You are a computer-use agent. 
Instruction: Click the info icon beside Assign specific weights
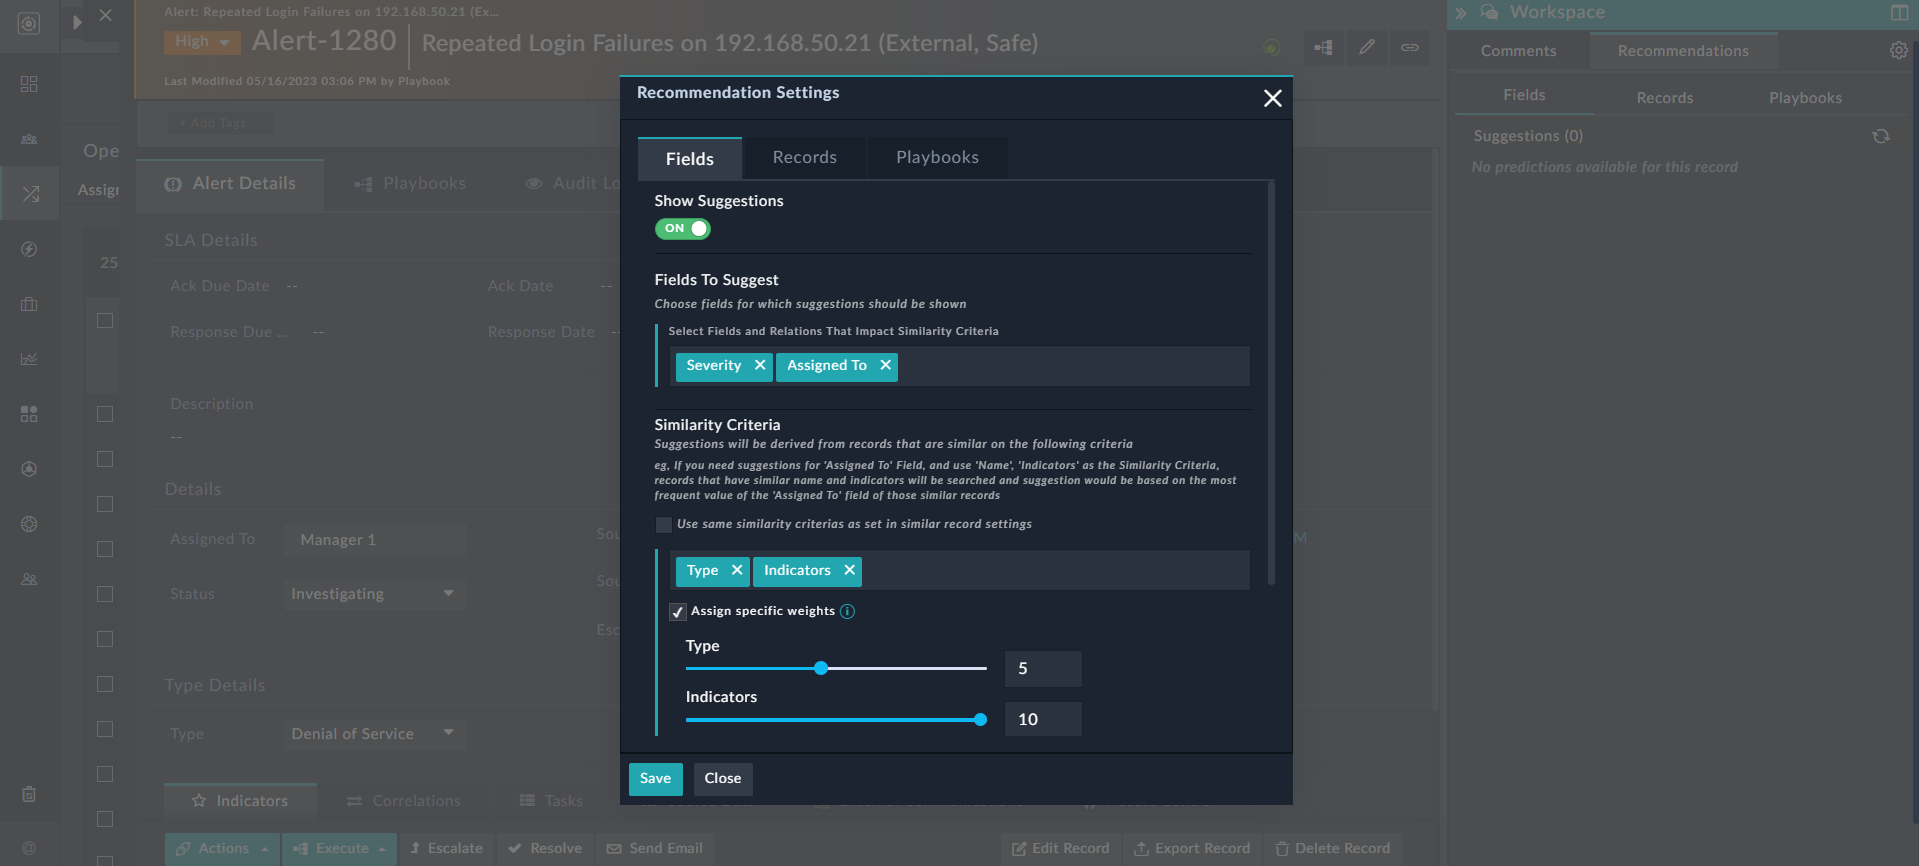coord(848,612)
